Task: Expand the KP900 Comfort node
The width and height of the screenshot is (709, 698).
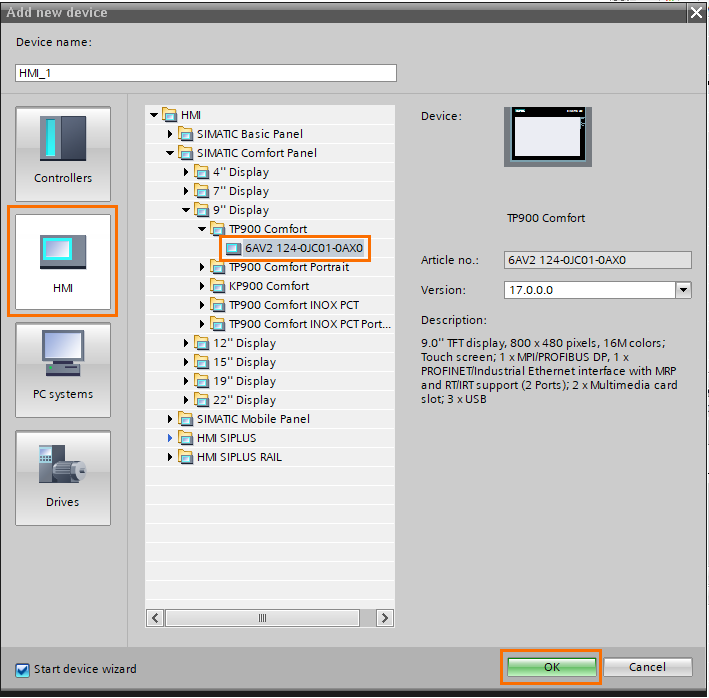Action: (202, 286)
